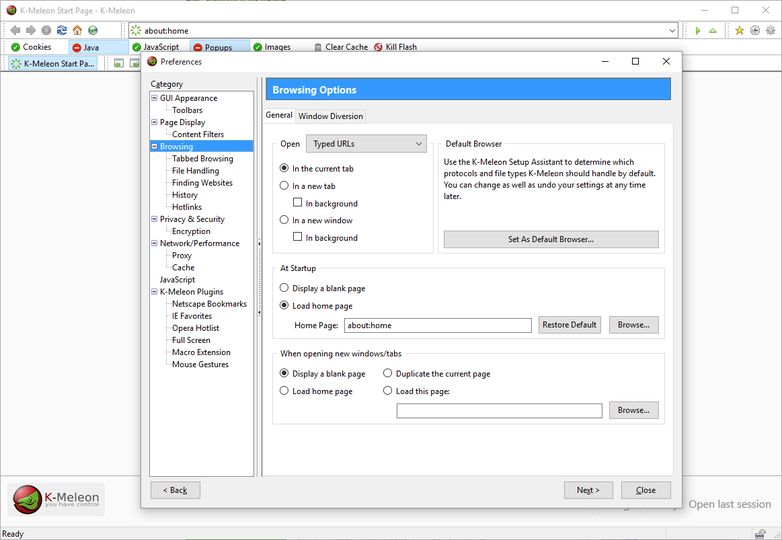Click the green Go arrow icon

[698, 31]
